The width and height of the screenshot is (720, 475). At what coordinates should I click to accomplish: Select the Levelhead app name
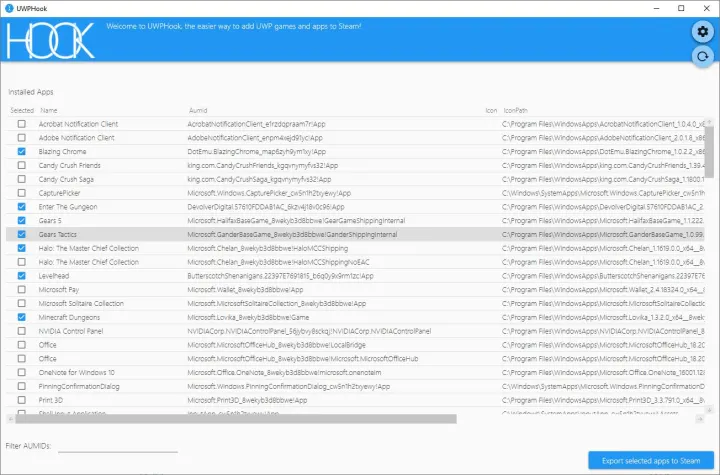(54, 276)
